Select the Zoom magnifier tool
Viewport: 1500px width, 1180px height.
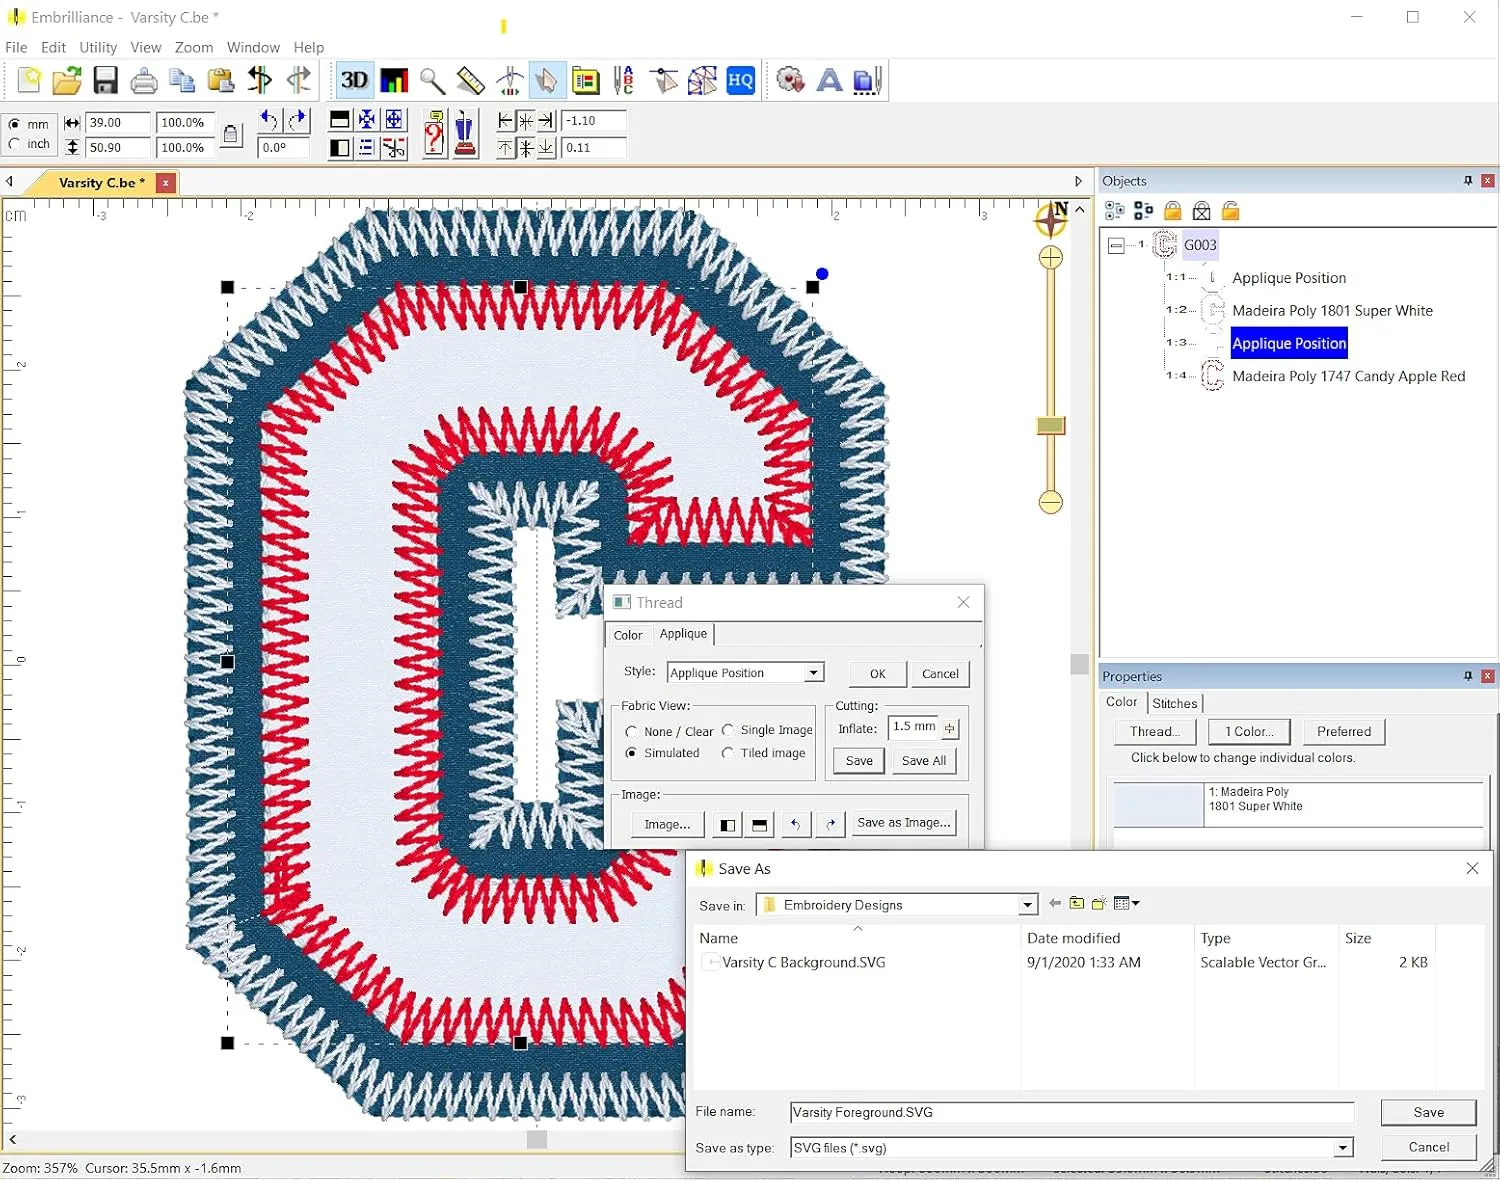point(432,81)
